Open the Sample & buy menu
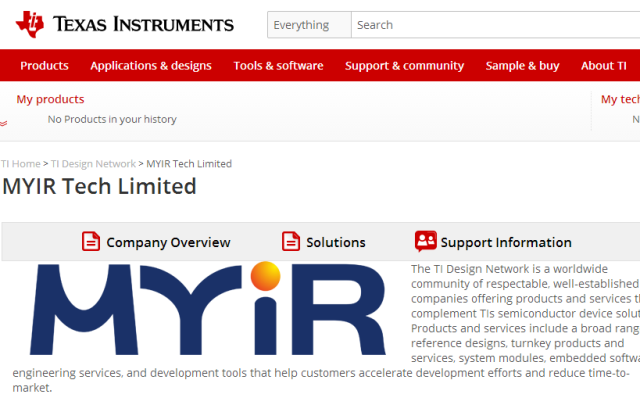 [x=522, y=66]
